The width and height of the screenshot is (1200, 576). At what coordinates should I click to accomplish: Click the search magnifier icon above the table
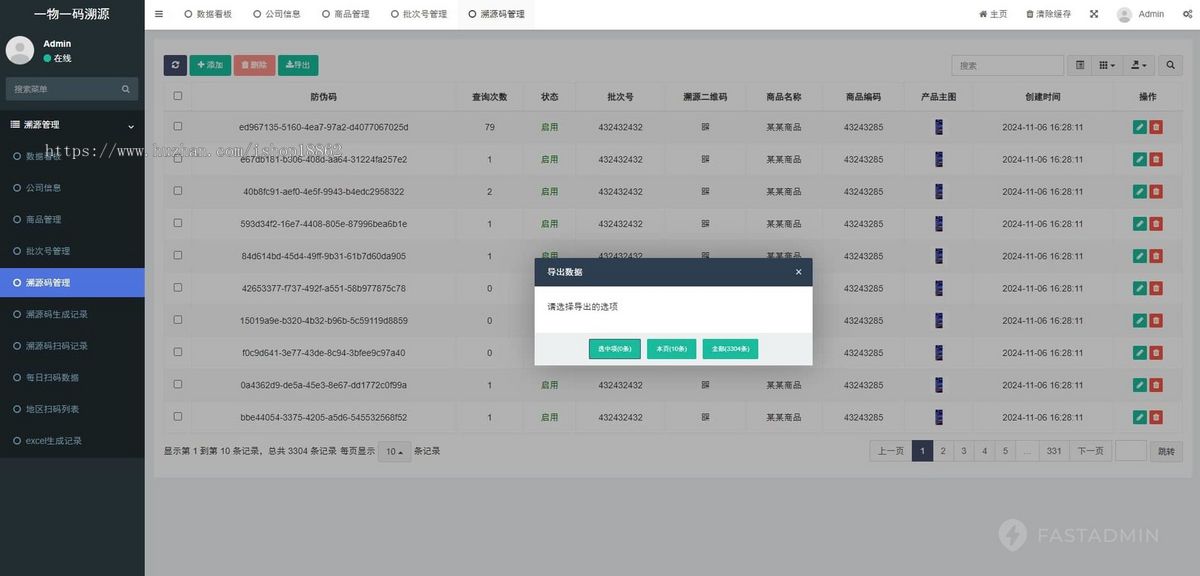click(x=1170, y=64)
